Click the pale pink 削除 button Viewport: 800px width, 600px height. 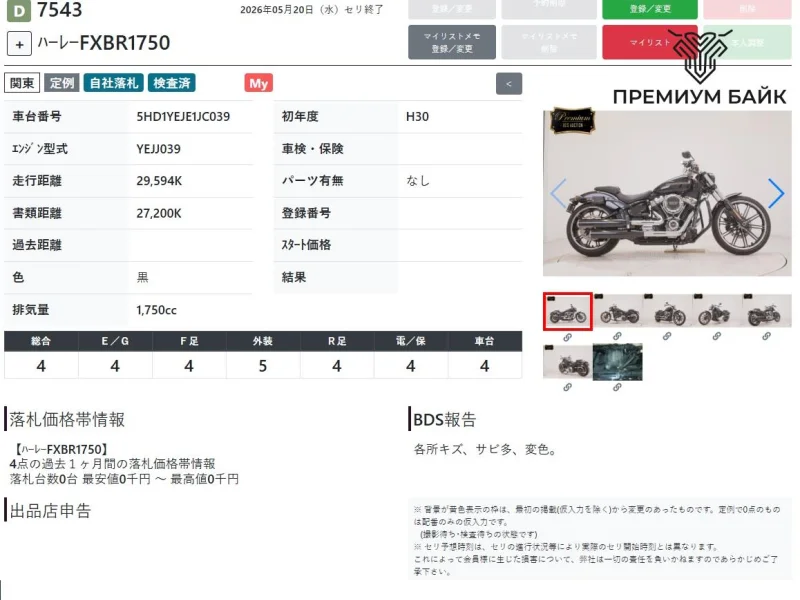tap(747, 9)
